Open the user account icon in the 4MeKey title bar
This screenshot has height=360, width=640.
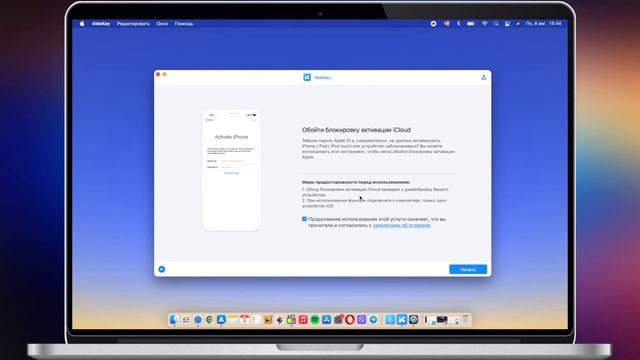(483, 78)
